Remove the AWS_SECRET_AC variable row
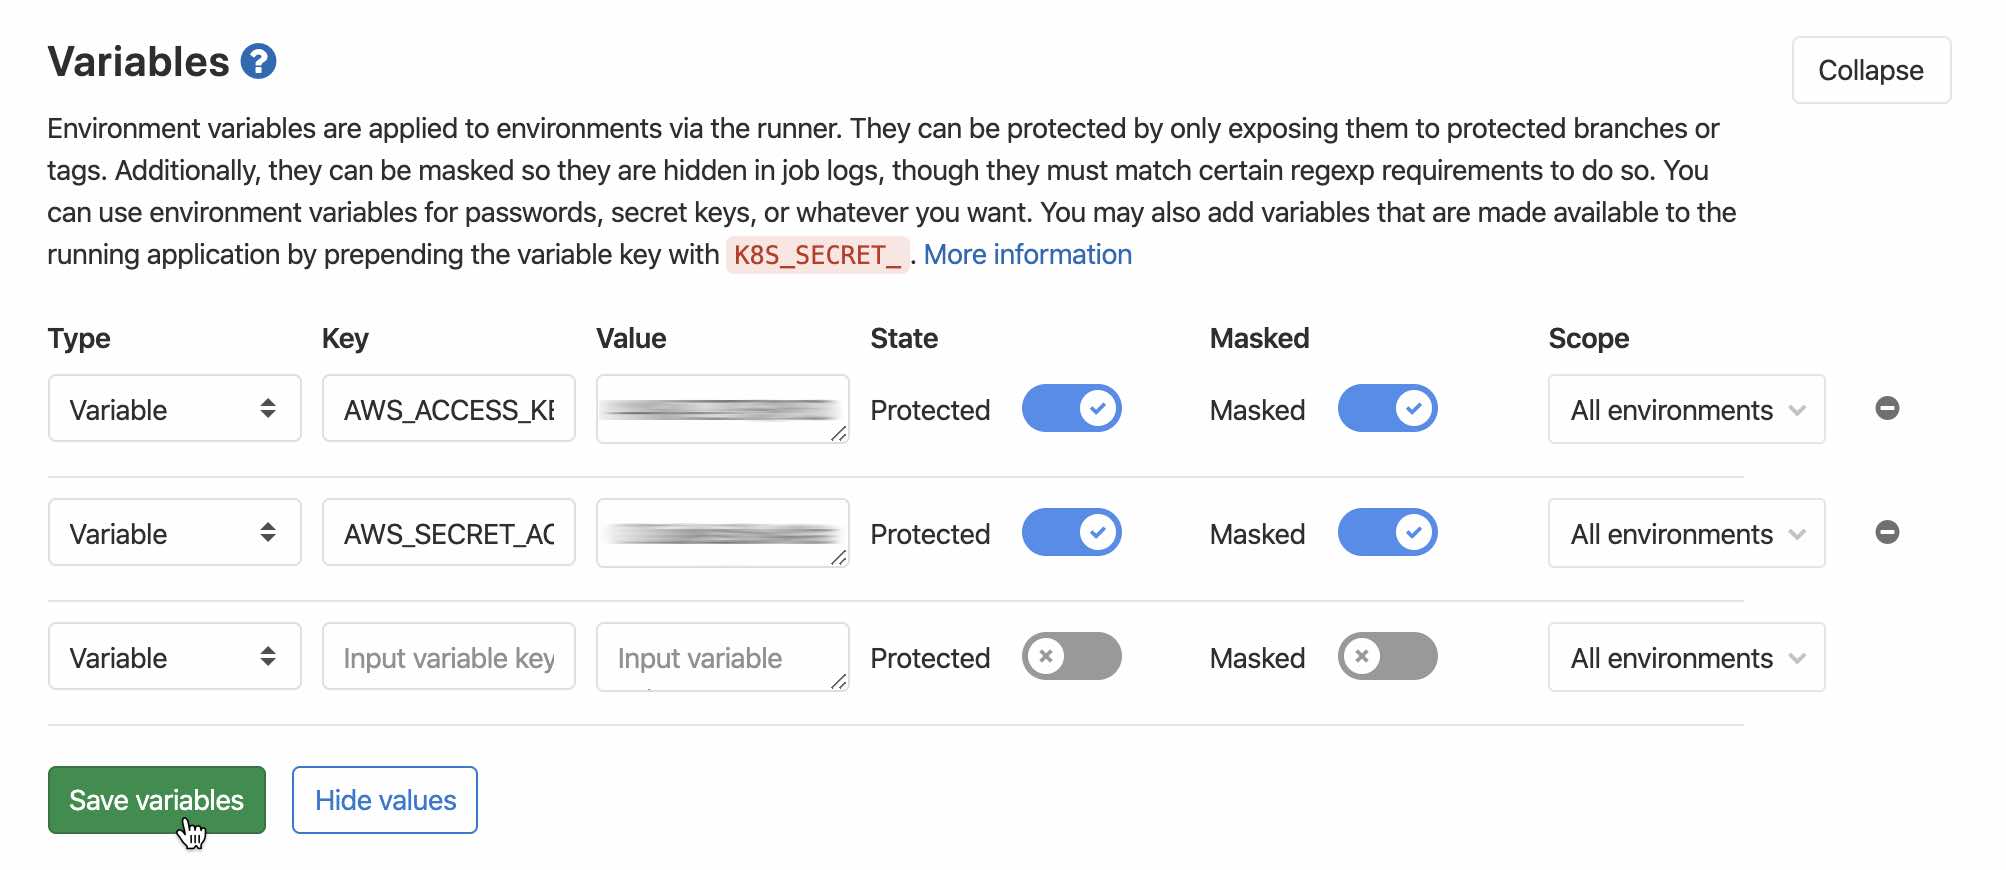Screen dimensions: 2006x870 tap(1887, 532)
